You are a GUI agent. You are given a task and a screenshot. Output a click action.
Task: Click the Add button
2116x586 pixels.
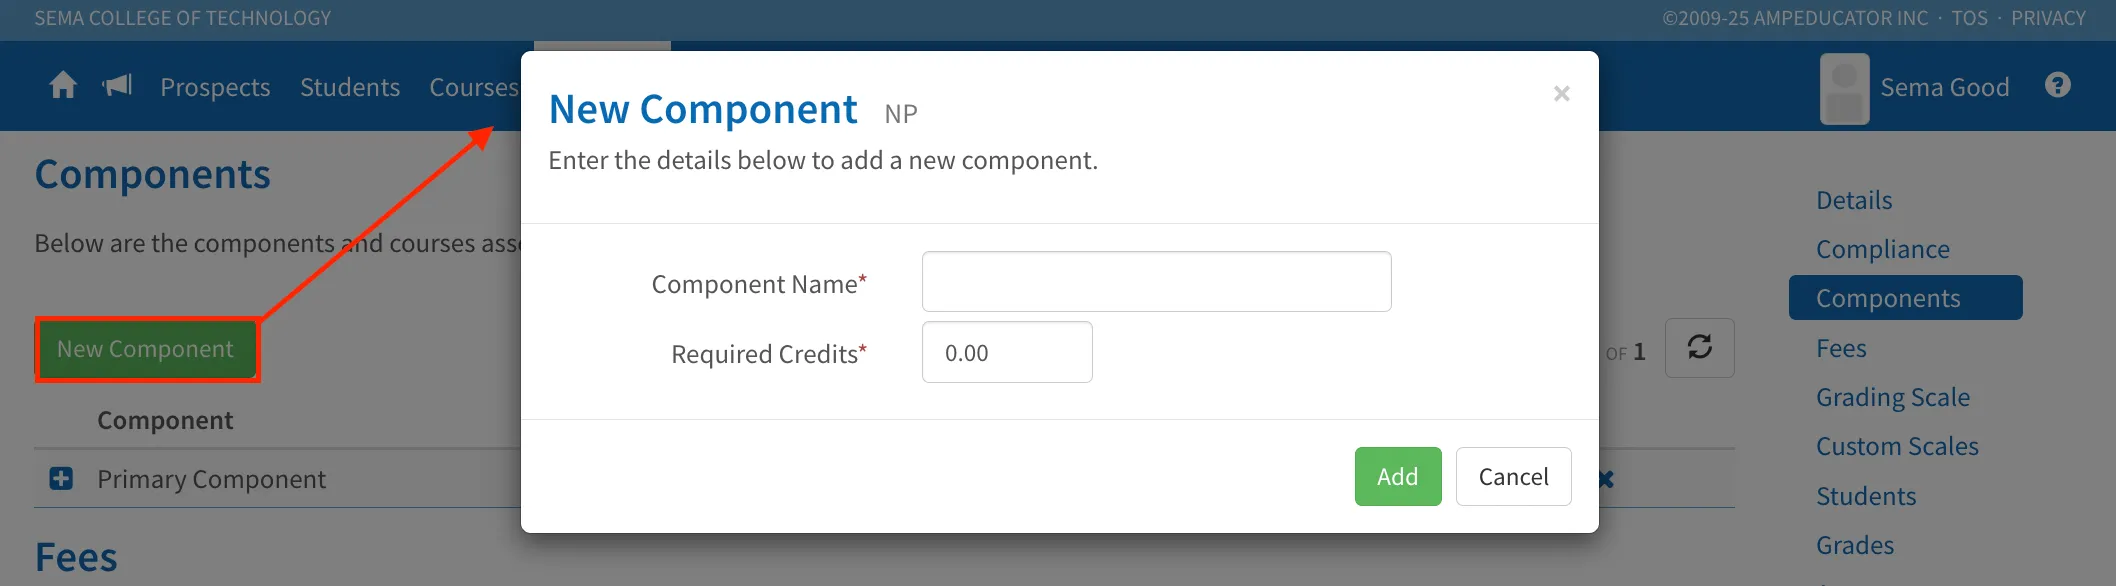(1397, 476)
